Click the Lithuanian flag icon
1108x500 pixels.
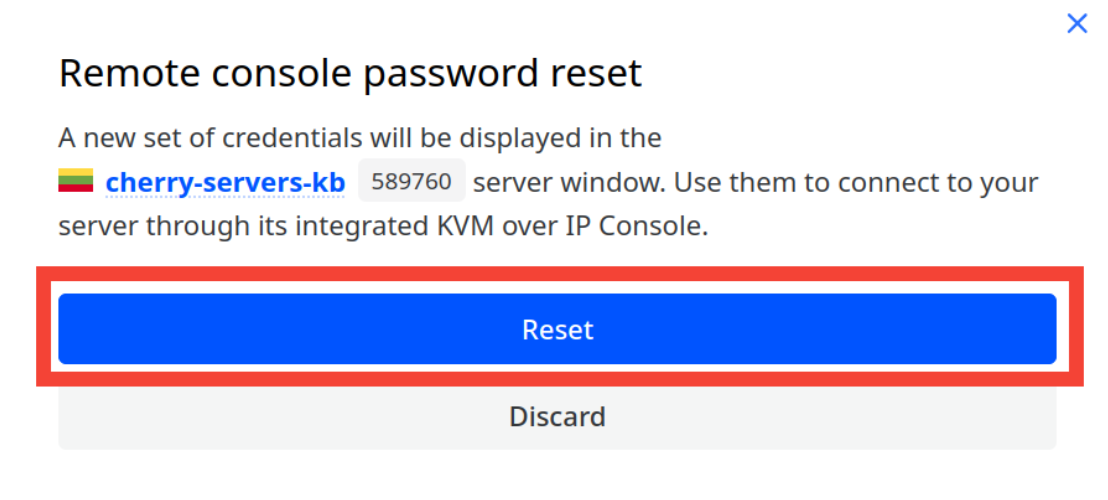pyautogui.click(x=76, y=182)
